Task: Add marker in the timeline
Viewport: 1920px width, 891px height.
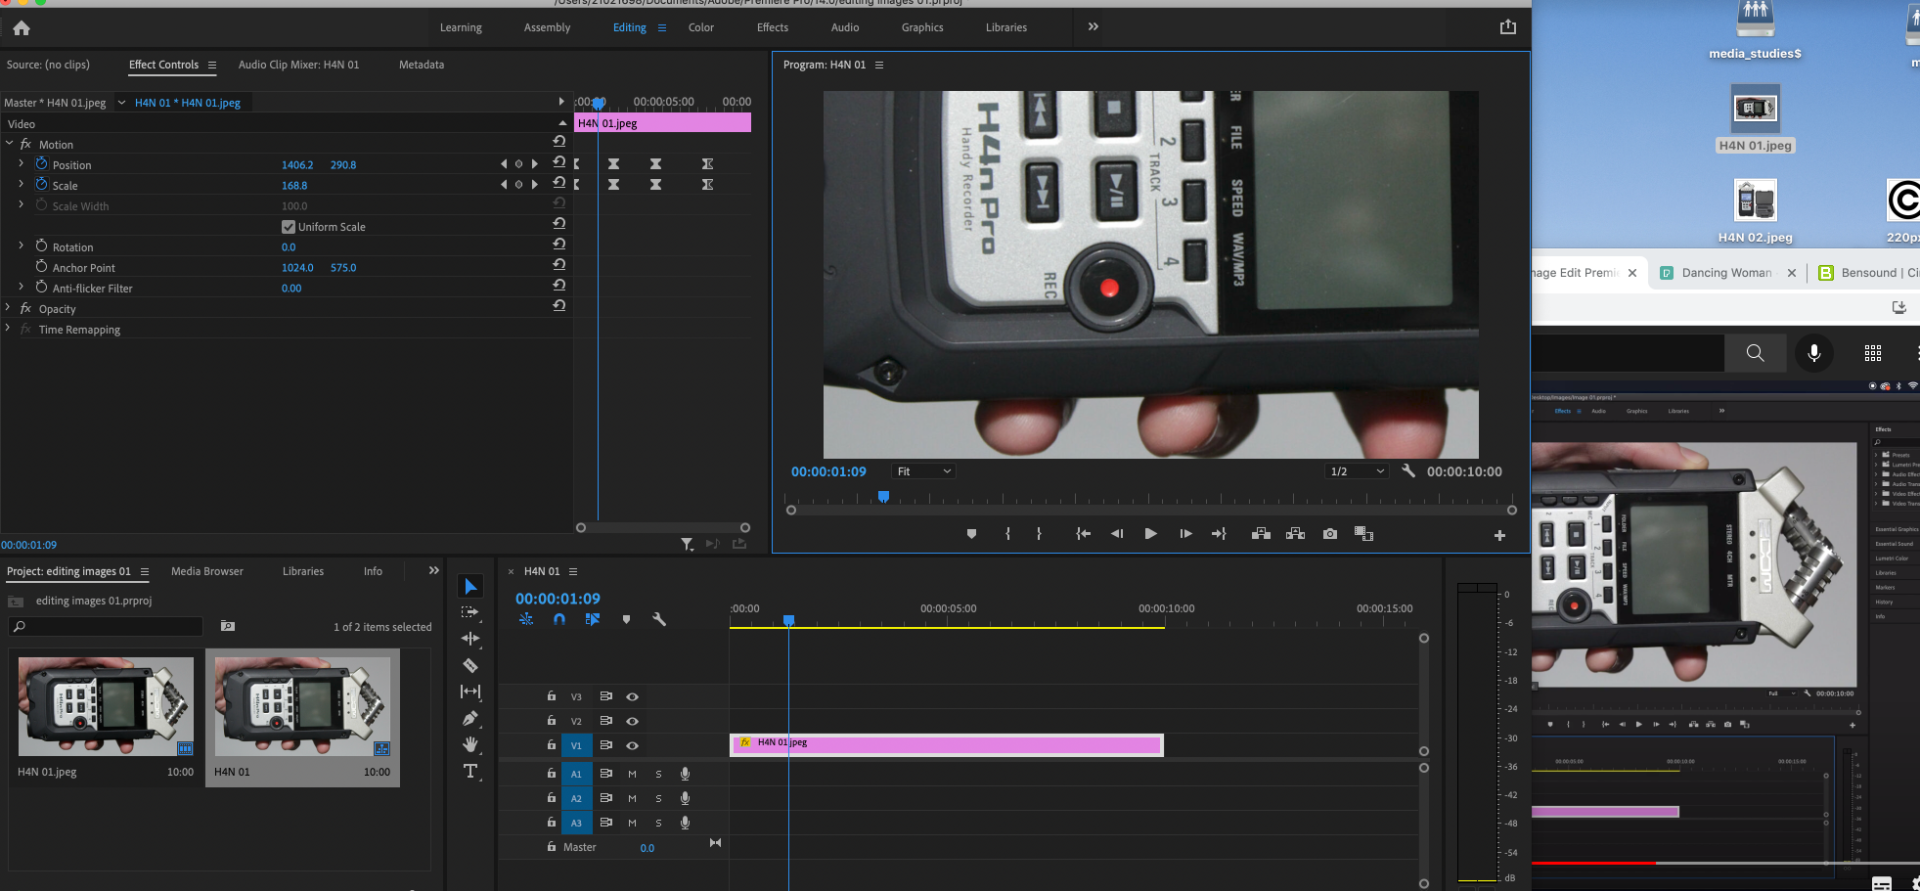Action: click(x=626, y=619)
